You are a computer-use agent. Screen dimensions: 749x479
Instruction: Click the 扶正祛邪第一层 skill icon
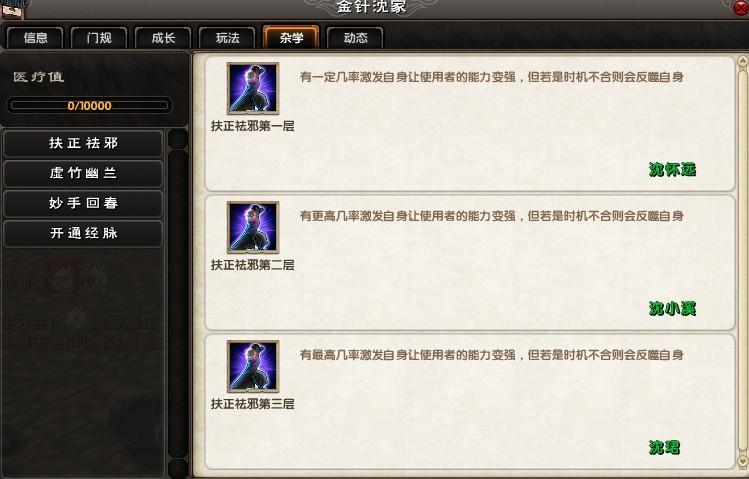click(x=253, y=88)
